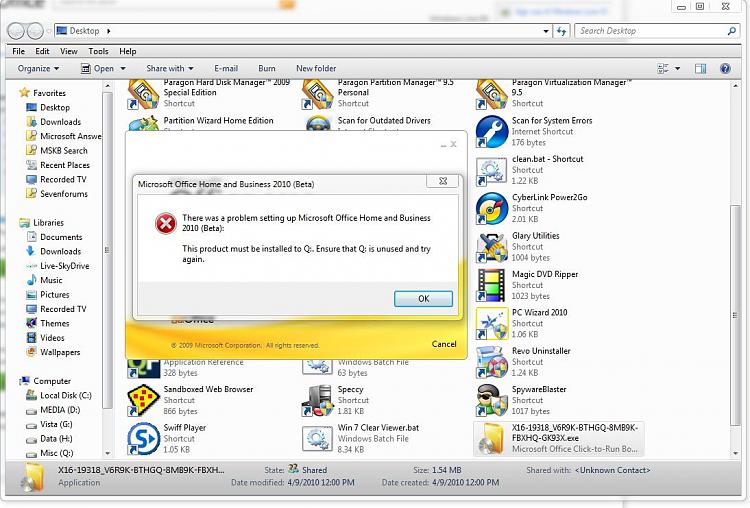The image size is (750, 508).
Task: Select Computer in navigation pane
Action: [x=52, y=381]
